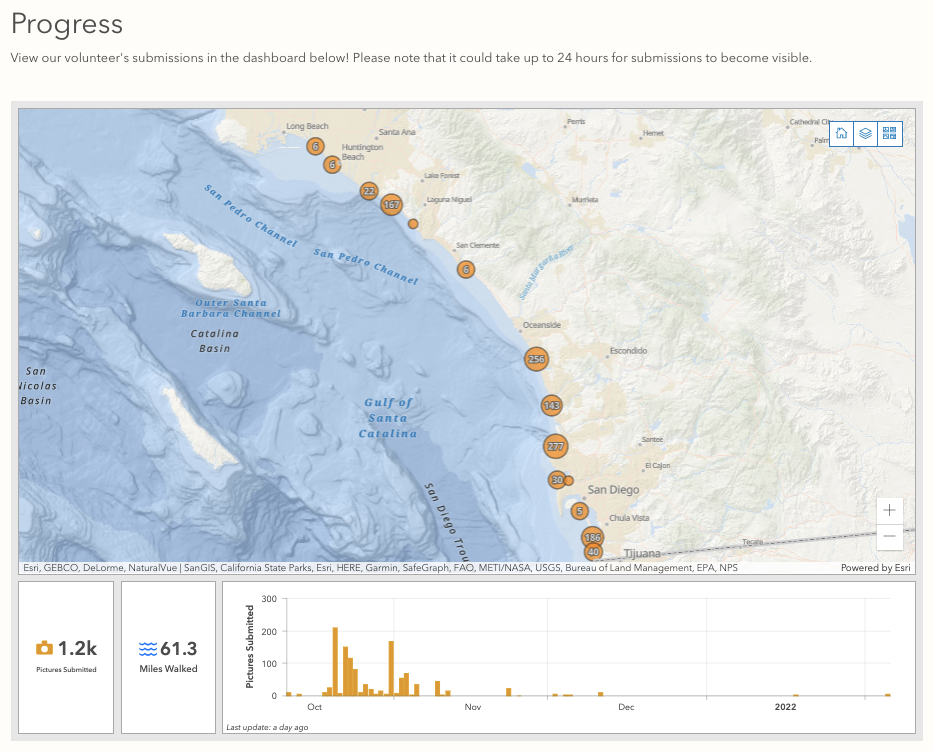Select the cluster marker labeled 22
This screenshot has height=751, width=934.
pyautogui.click(x=368, y=191)
